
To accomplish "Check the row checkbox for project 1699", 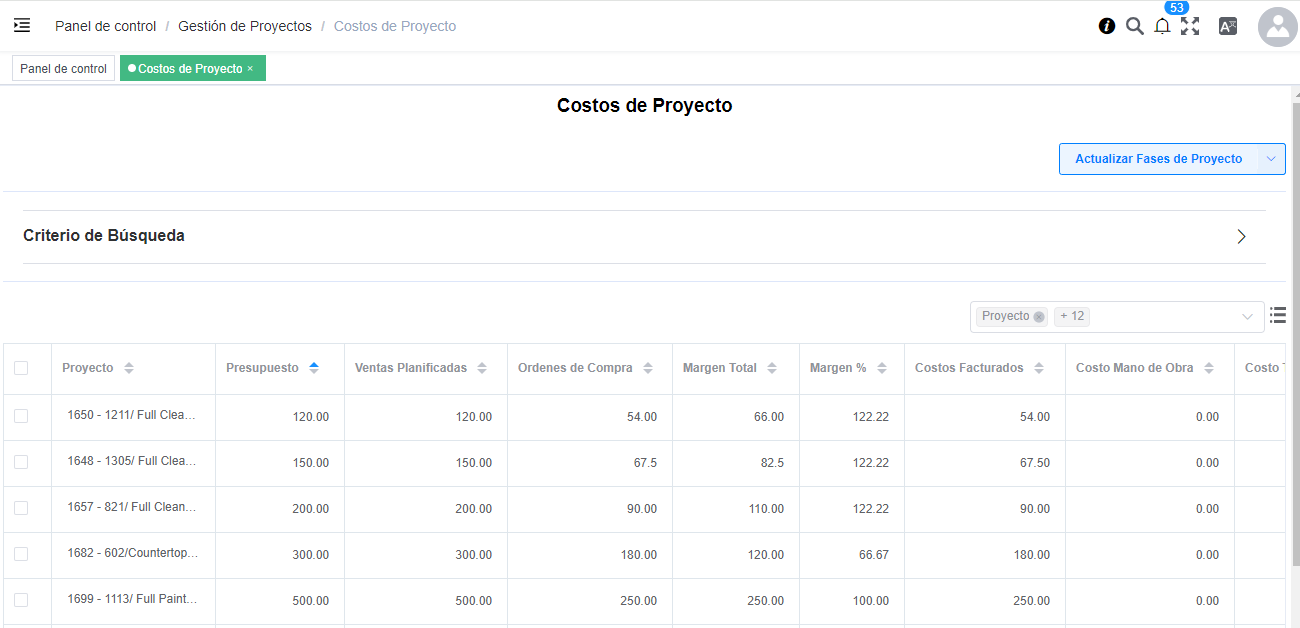I will coord(22,600).
